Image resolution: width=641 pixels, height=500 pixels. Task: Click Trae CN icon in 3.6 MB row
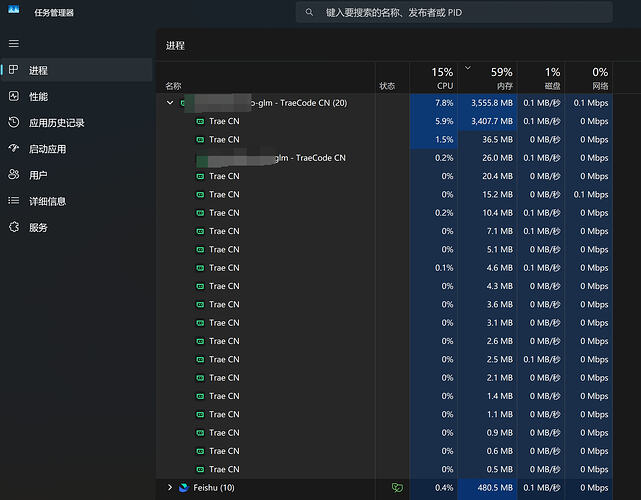point(200,305)
